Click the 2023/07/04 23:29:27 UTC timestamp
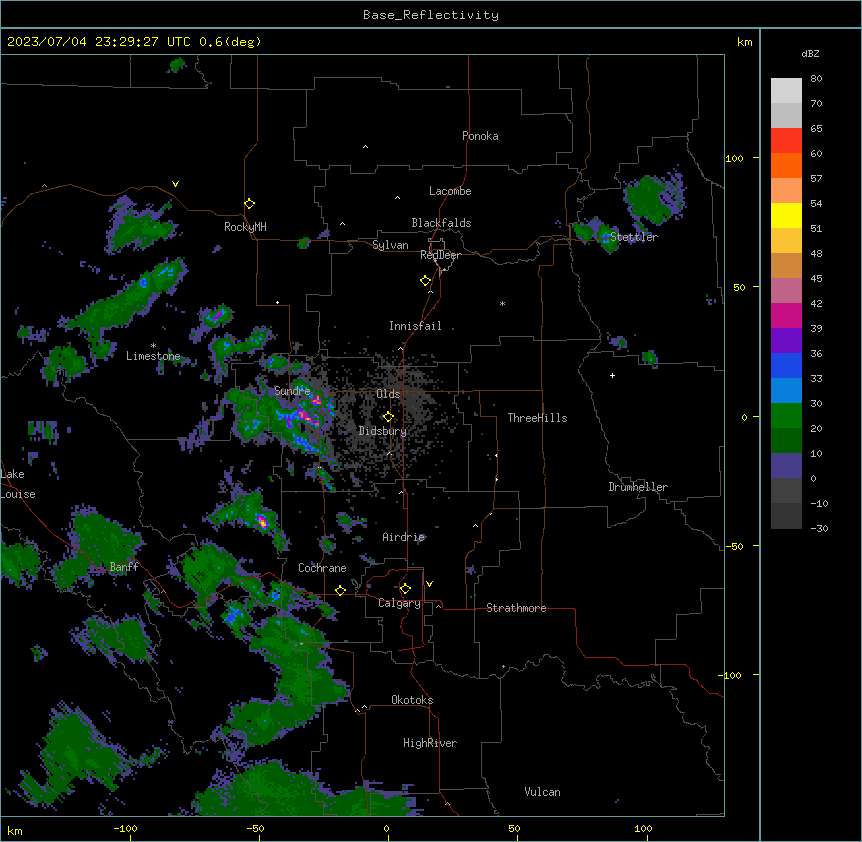Screen dimensions: 862x842 [98, 42]
